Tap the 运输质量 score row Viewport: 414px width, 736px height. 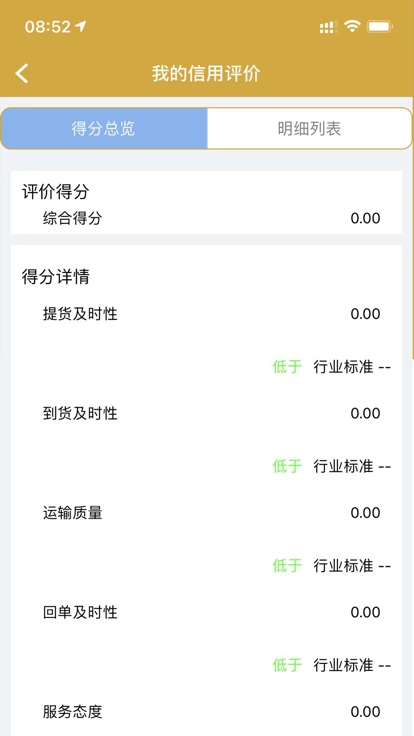pyautogui.click(x=207, y=513)
